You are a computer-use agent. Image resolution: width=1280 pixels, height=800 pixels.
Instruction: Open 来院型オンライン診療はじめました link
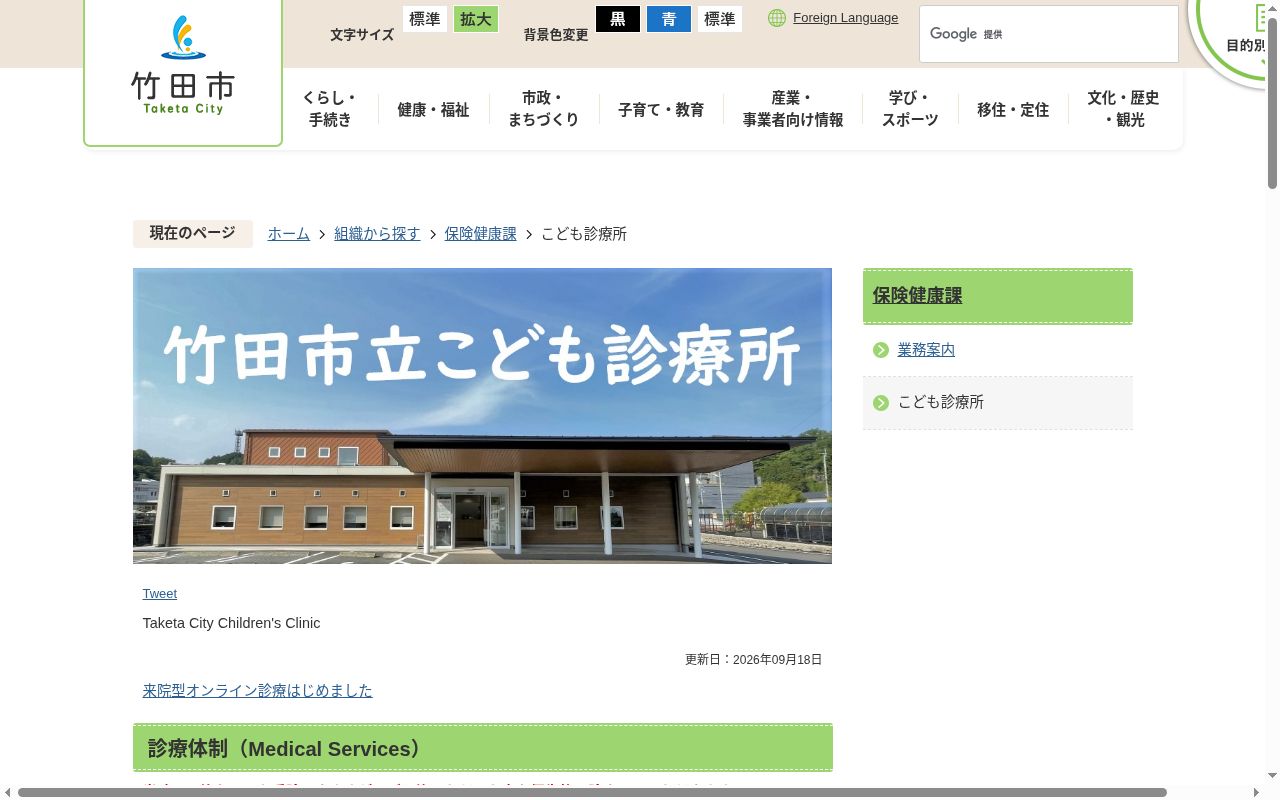coord(257,691)
